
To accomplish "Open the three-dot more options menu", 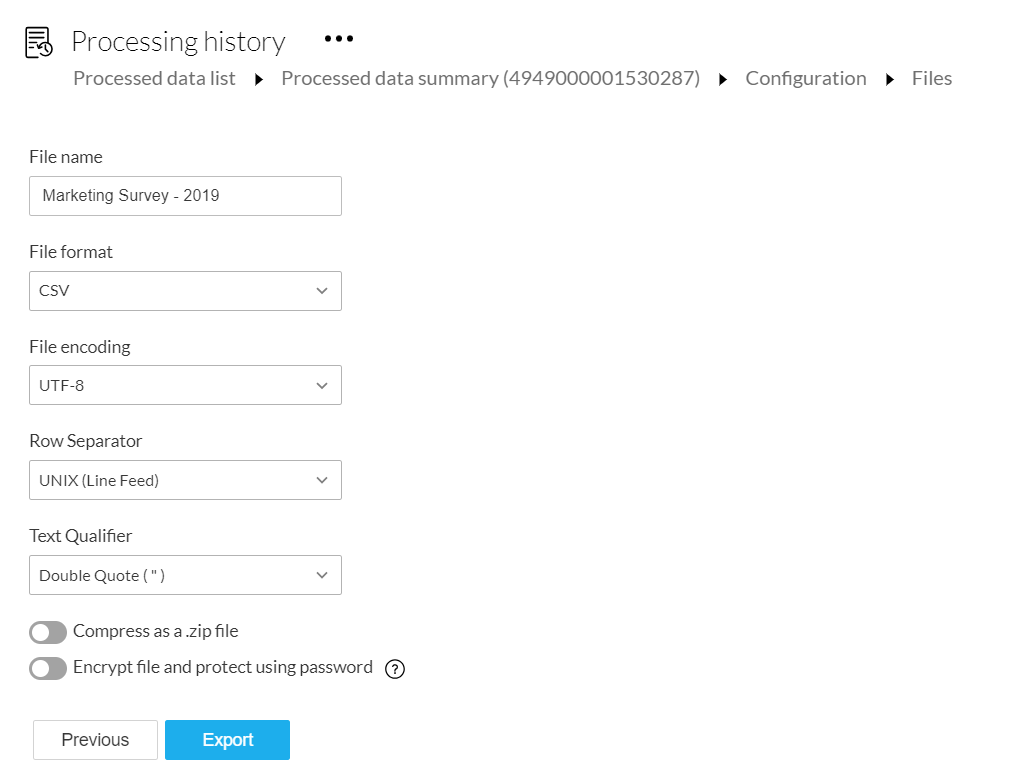I will [x=339, y=40].
